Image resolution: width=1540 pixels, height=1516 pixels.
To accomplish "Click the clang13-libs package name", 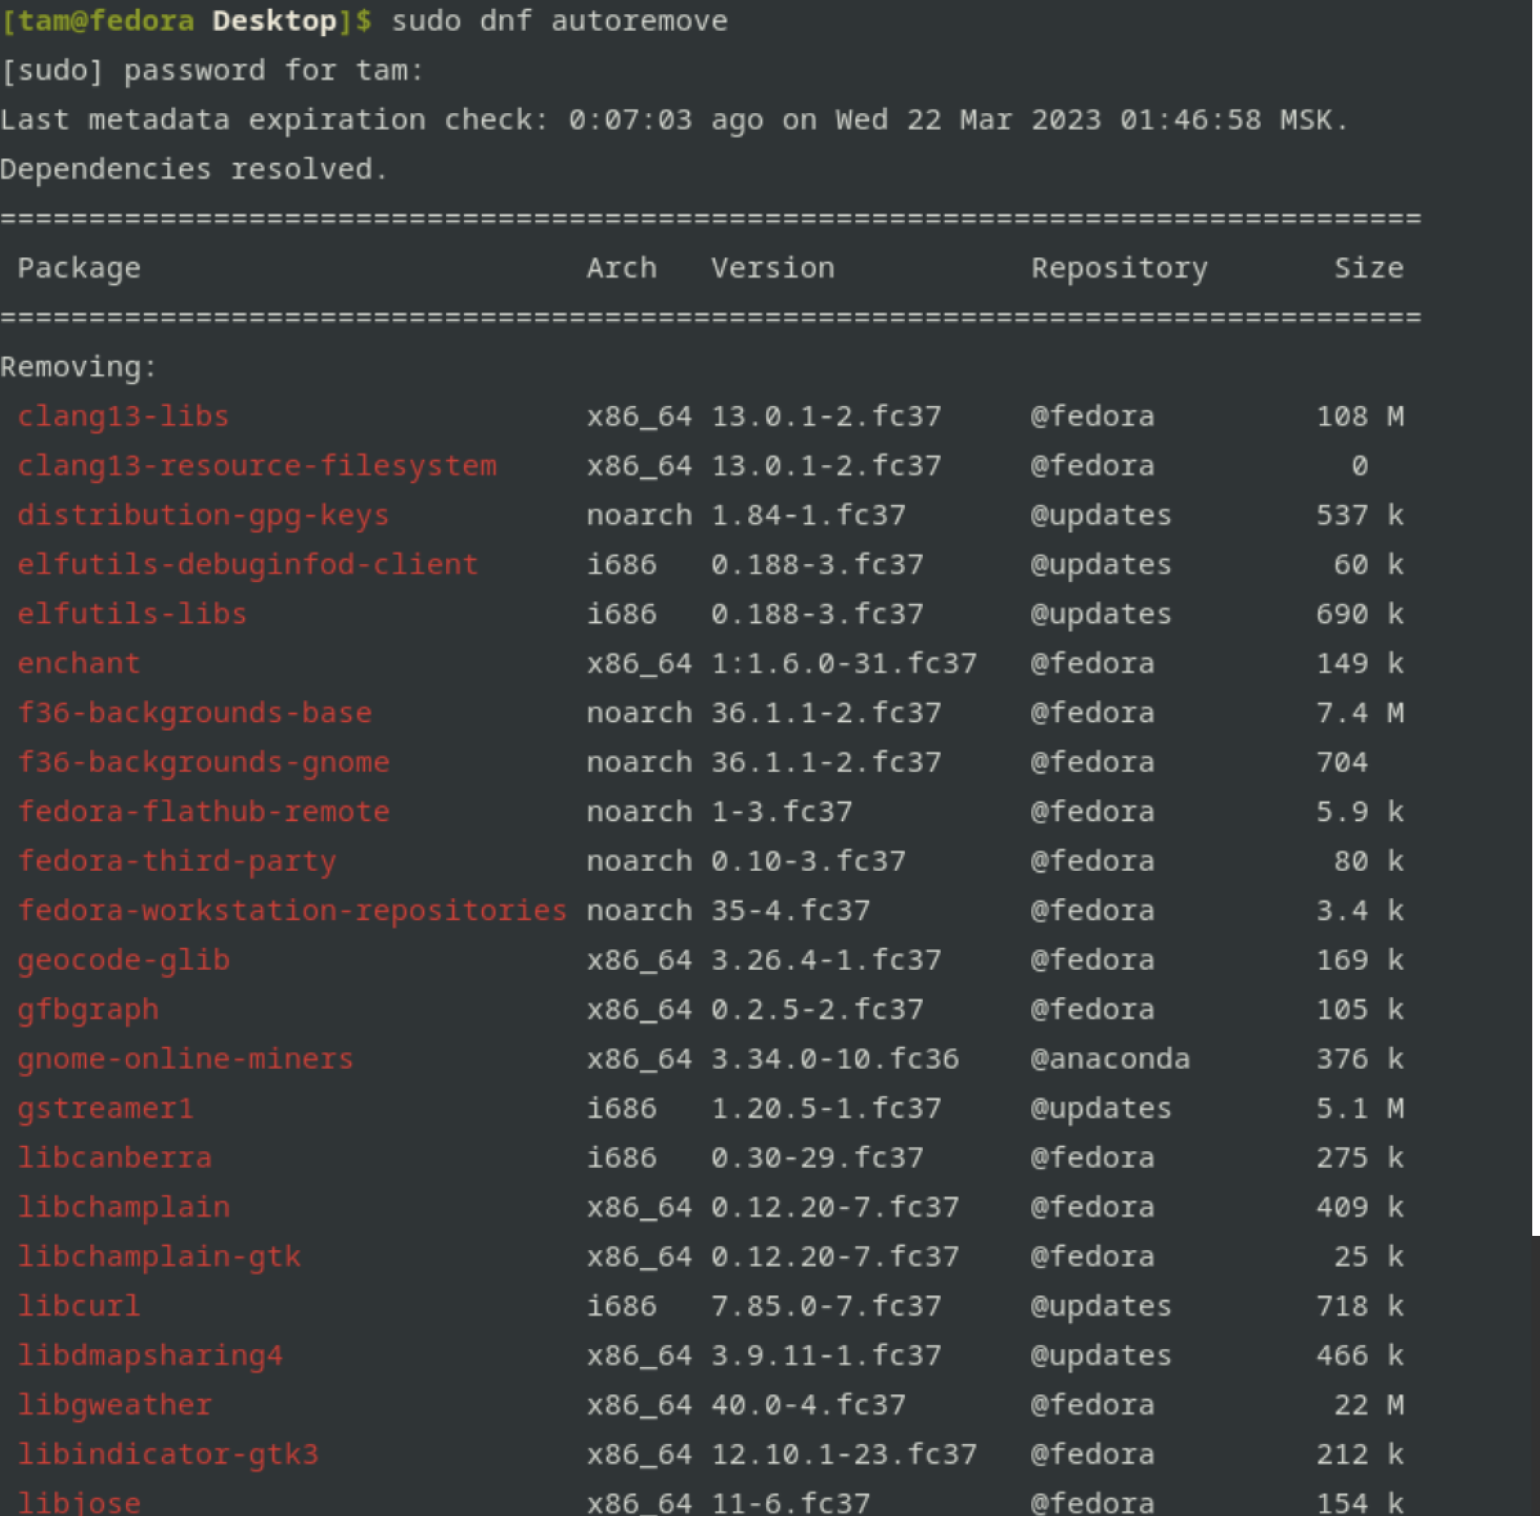I will coord(123,416).
